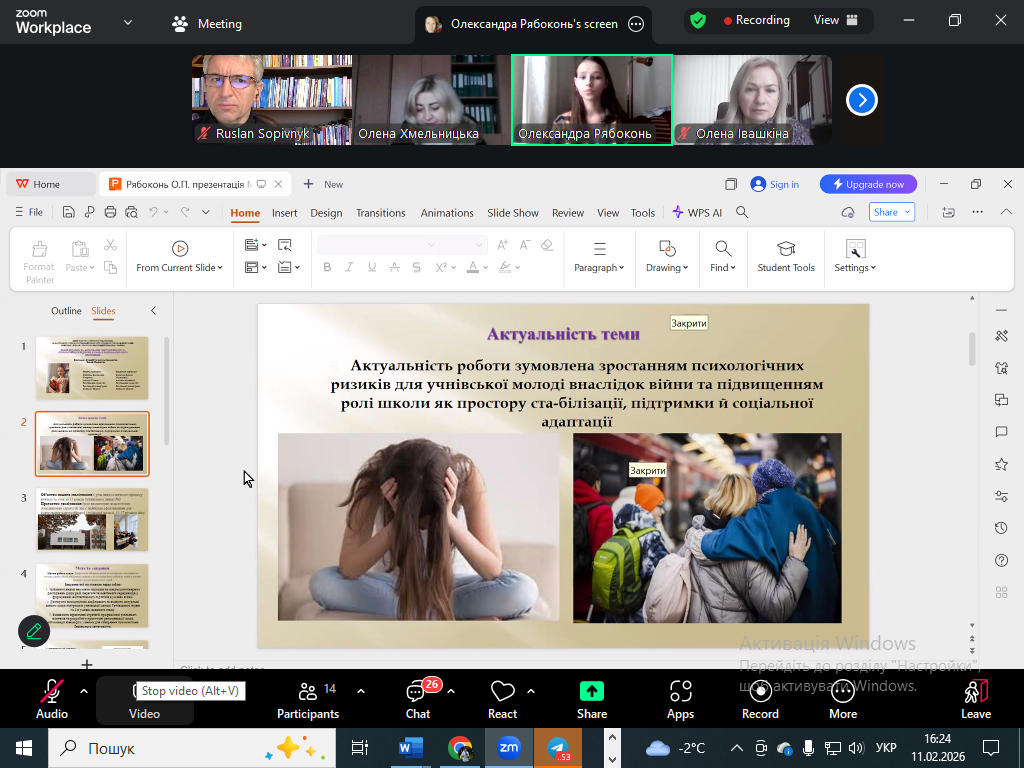
Task: Open the Animations ribbon tab
Action: tap(446, 213)
